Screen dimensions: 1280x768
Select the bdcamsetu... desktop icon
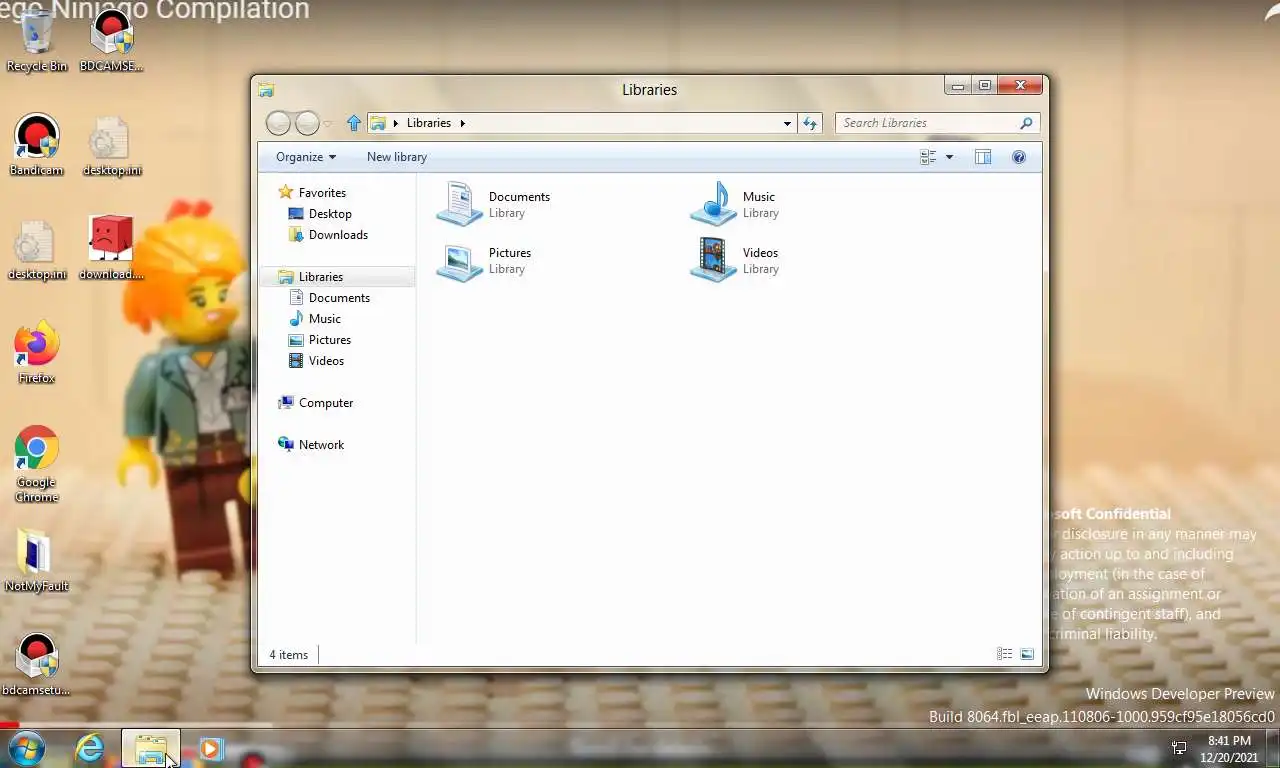pyautogui.click(x=37, y=665)
